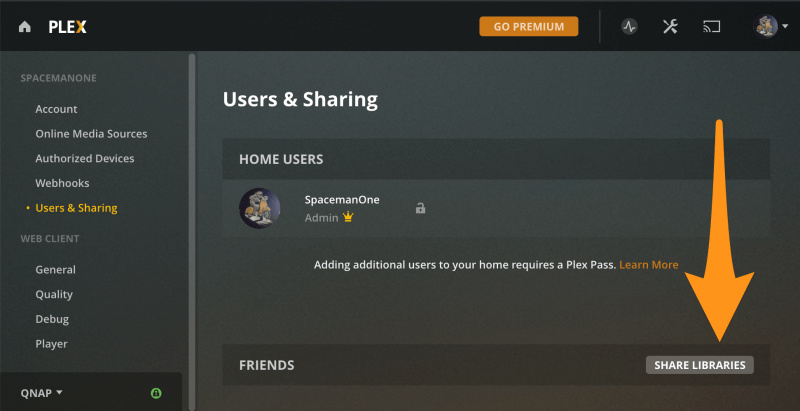800x411 pixels.
Task: Go to Authorized Devices
Action: tap(85, 158)
